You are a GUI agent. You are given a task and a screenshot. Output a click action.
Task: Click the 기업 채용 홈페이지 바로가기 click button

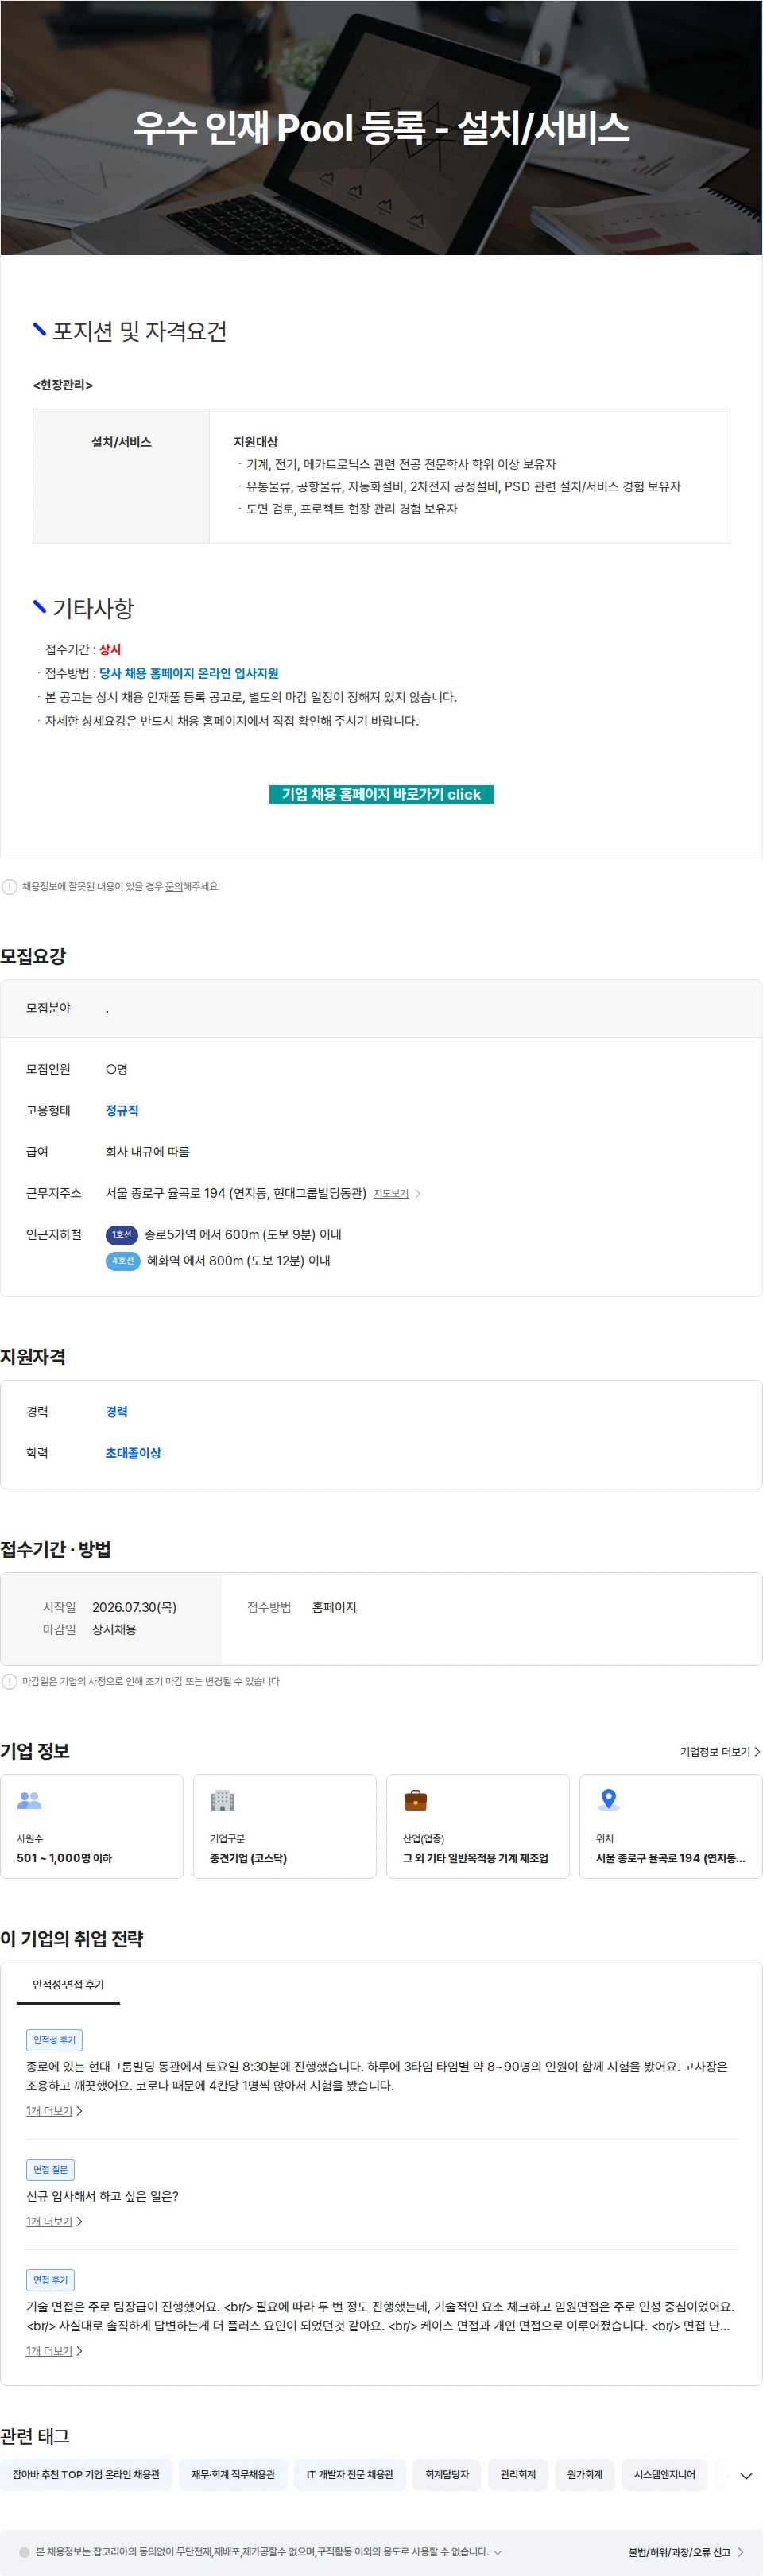tap(381, 794)
